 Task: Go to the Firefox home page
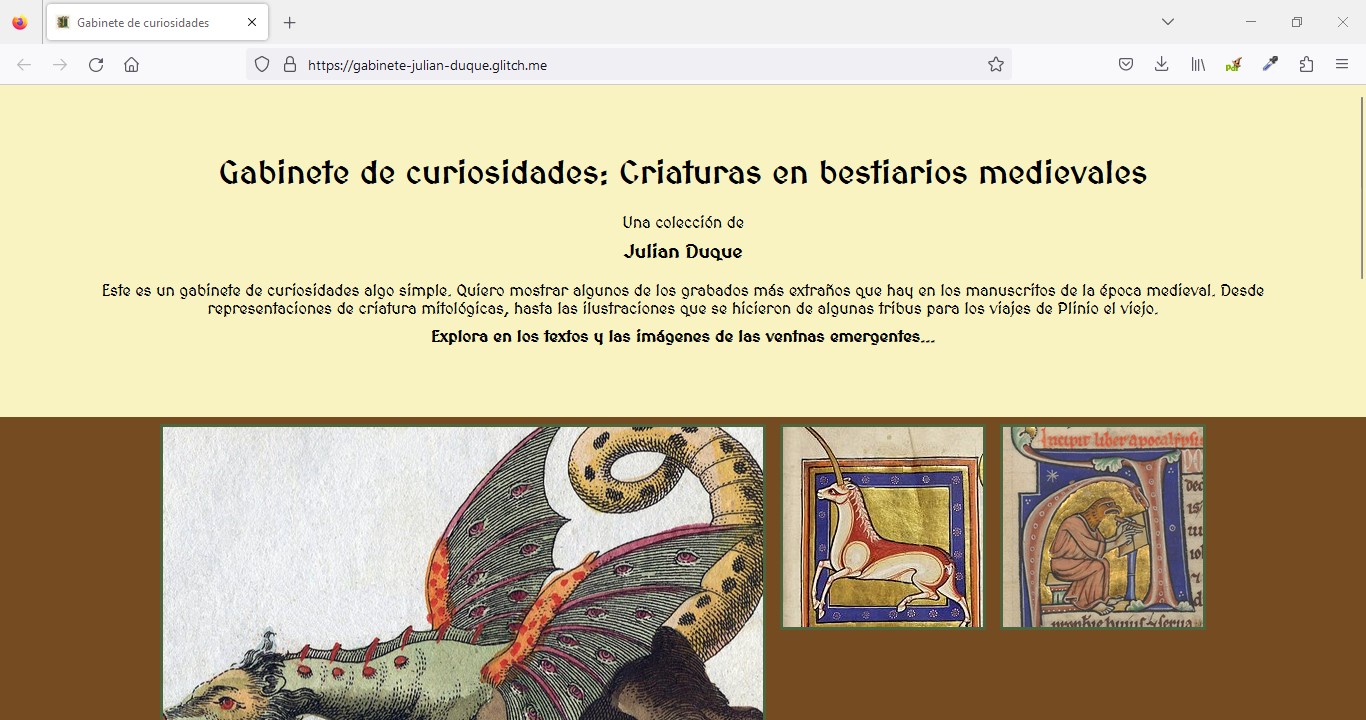(x=131, y=65)
